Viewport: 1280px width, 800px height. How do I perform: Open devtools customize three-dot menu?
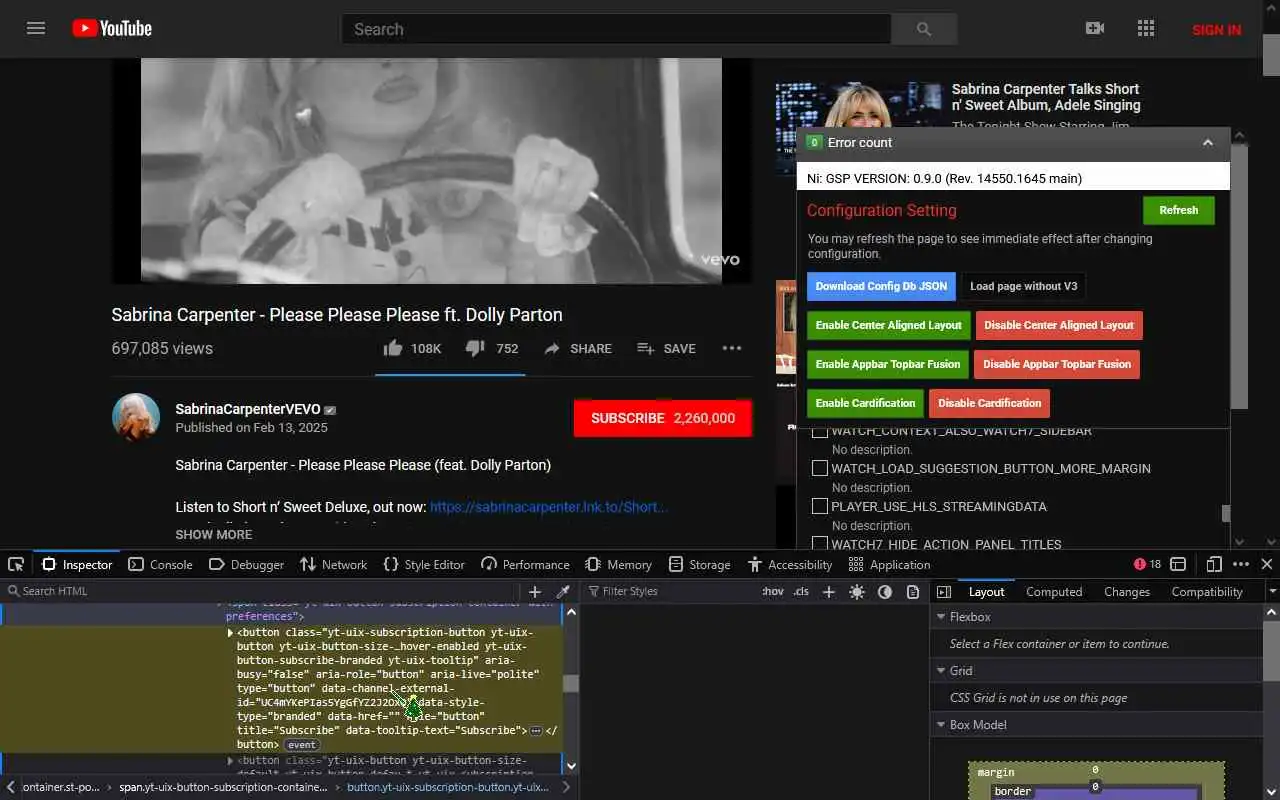(x=1241, y=564)
